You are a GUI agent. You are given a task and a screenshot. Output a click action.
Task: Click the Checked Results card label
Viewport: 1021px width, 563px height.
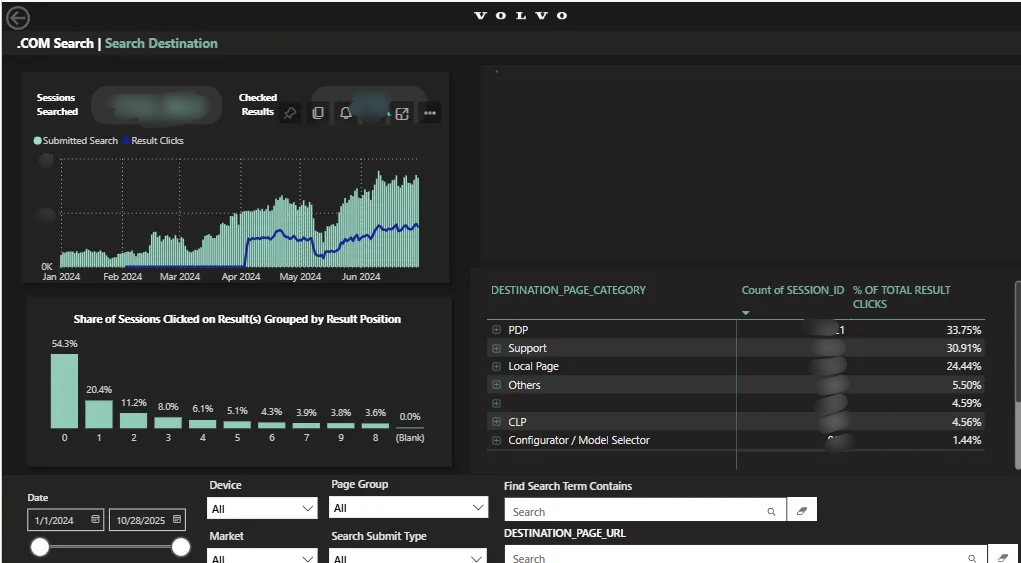(258, 105)
